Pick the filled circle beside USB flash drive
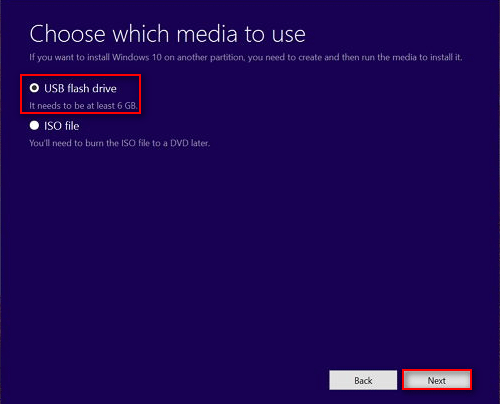This screenshot has width=500, height=404. (x=34, y=88)
